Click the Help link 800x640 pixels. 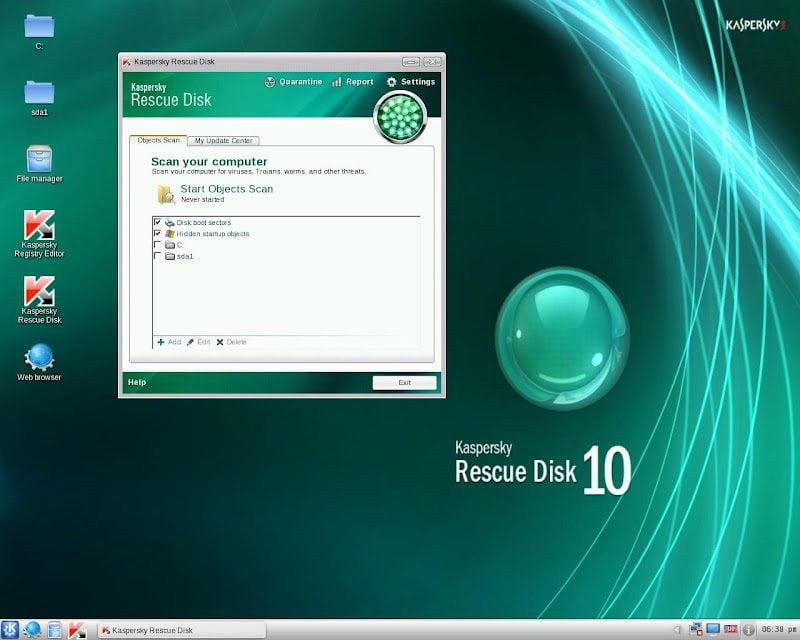click(x=137, y=382)
